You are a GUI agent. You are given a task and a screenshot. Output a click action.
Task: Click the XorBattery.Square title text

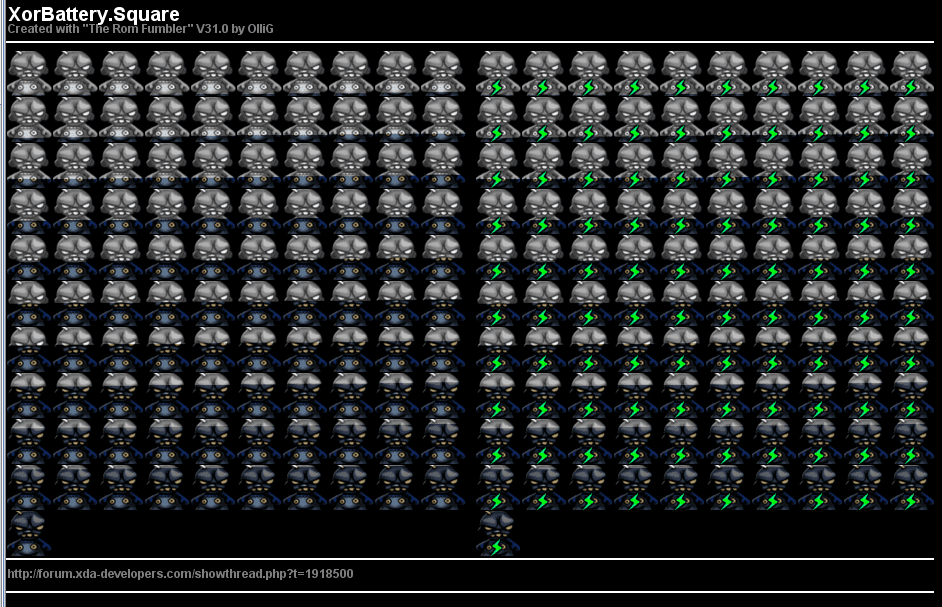pyautogui.click(x=93, y=14)
